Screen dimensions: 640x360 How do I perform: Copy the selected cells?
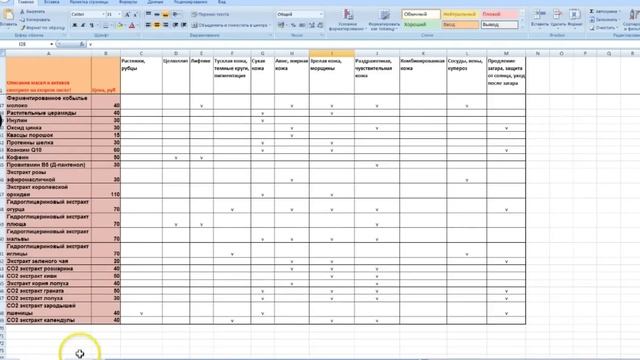[x=35, y=20]
